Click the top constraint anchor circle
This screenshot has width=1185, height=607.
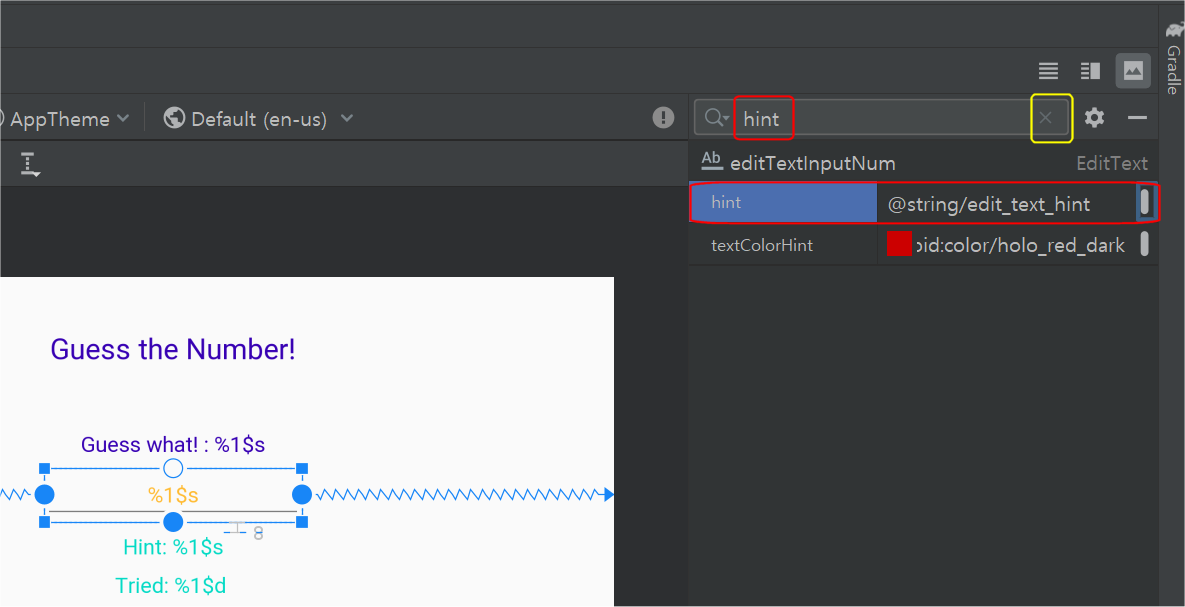(173, 469)
